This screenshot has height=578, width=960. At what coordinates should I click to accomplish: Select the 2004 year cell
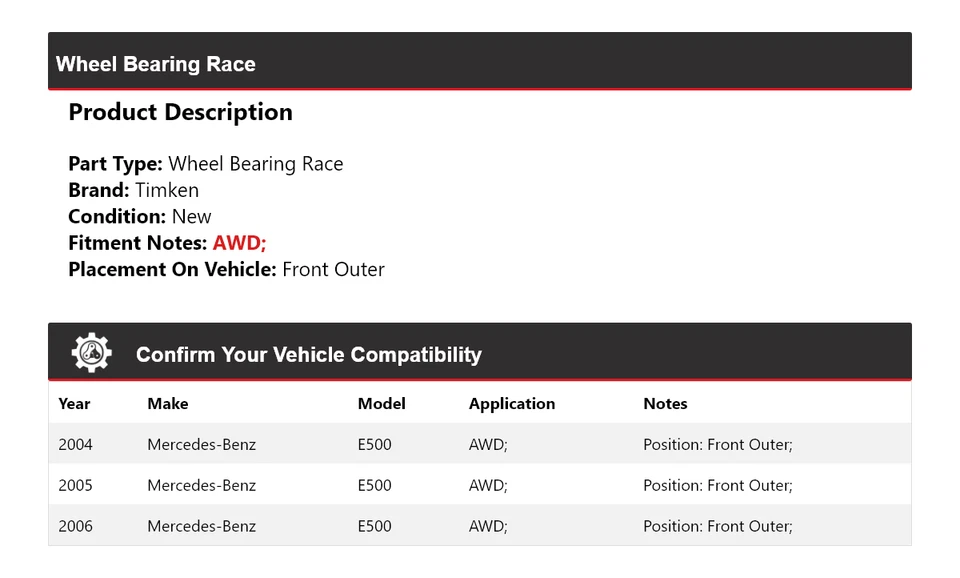[x=75, y=445]
